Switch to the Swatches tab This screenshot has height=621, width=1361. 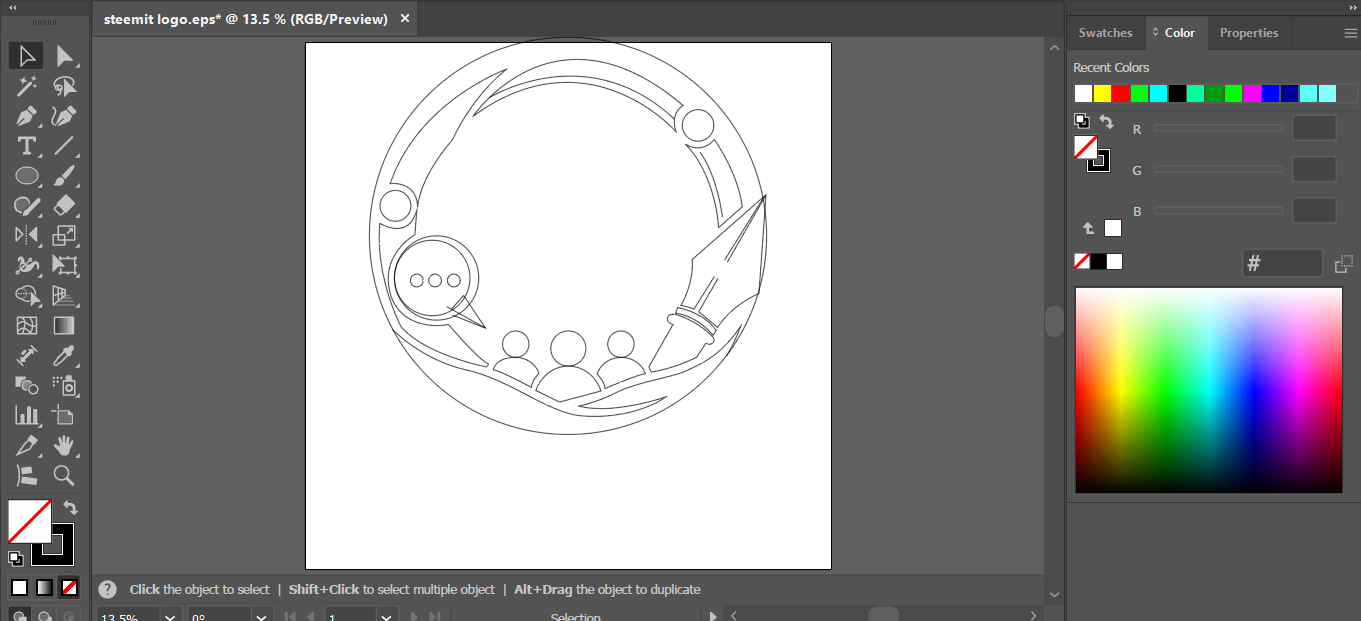1105,33
